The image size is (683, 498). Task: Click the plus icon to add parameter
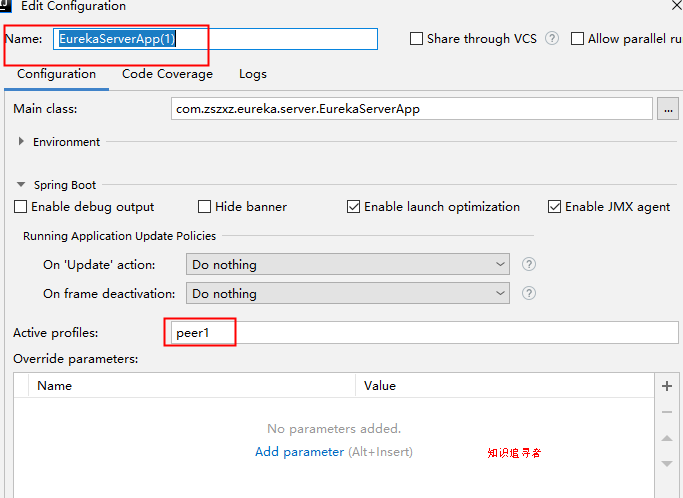pyautogui.click(x=667, y=386)
